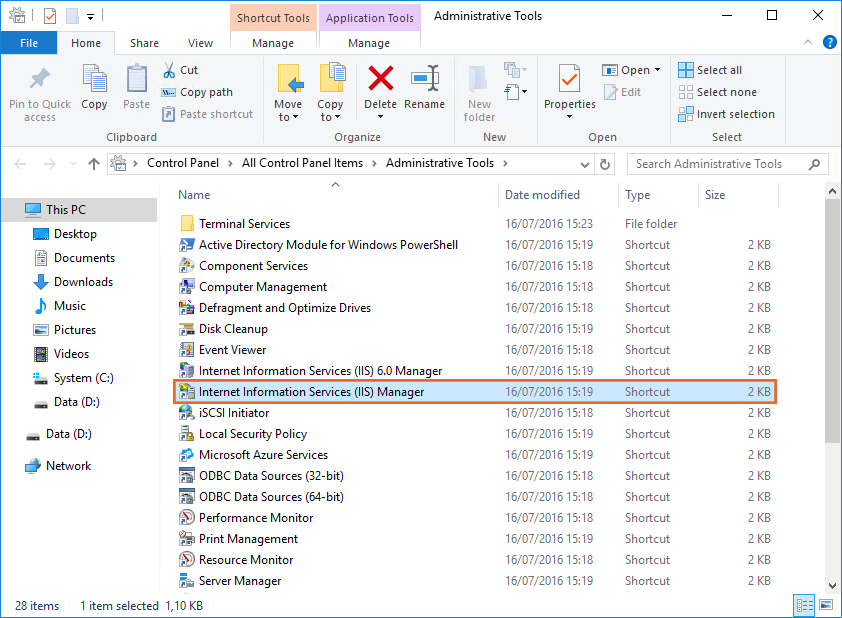Collapse the ribbon with the chevron
842x618 pixels.
pyautogui.click(x=809, y=42)
